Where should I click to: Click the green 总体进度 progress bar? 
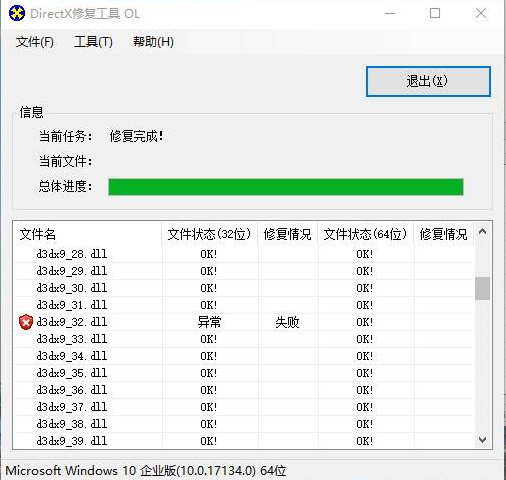coord(286,187)
